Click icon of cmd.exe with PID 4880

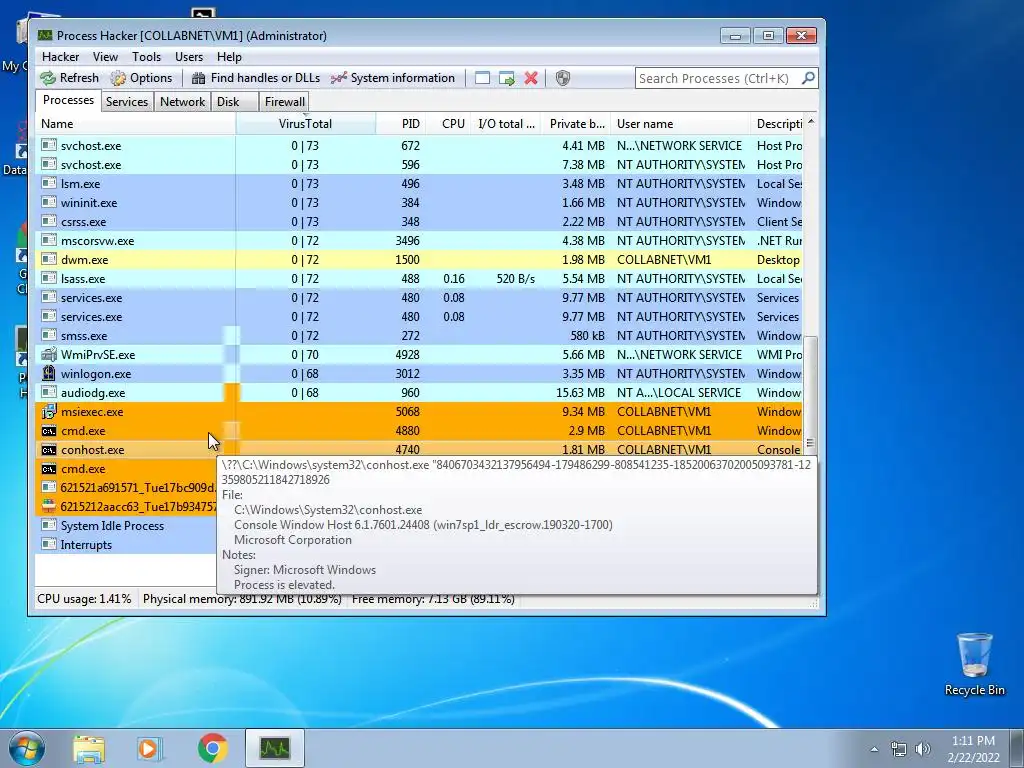[48, 431]
